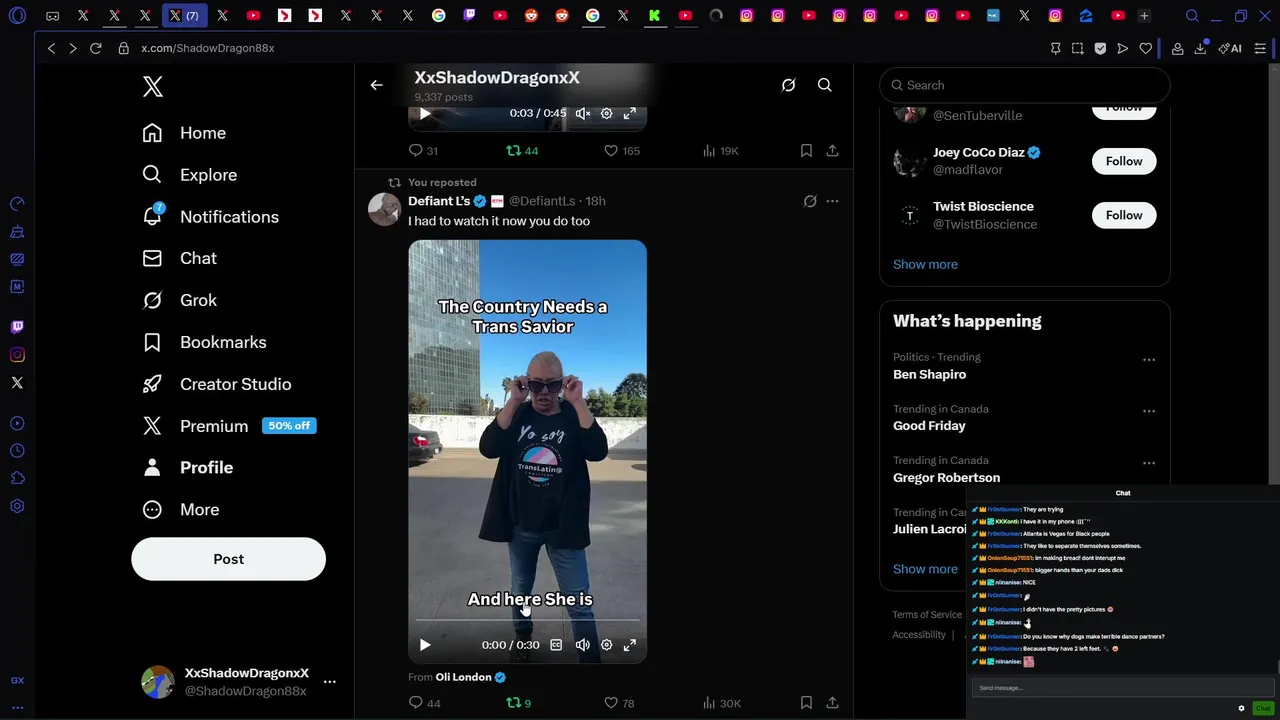Go to Home in X navigation
Viewport: 1280px width, 720px height.
point(184,133)
